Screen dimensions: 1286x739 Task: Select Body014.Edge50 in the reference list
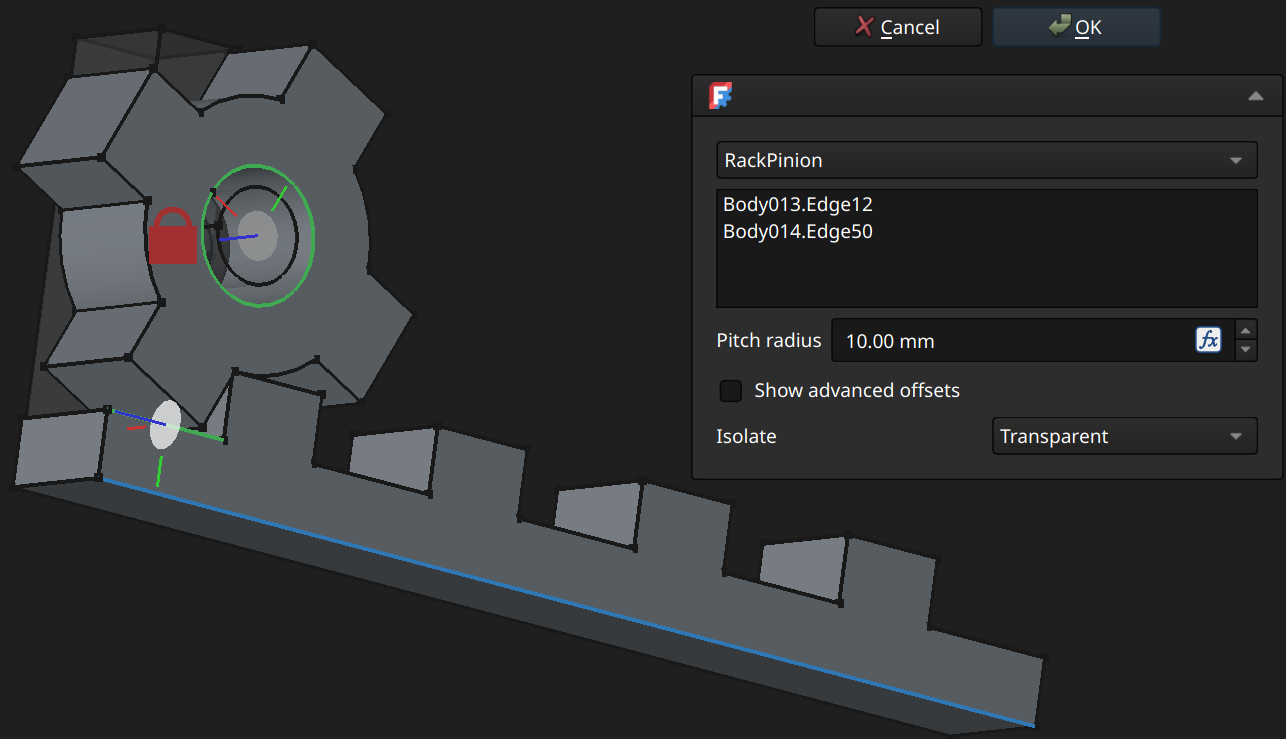(798, 232)
